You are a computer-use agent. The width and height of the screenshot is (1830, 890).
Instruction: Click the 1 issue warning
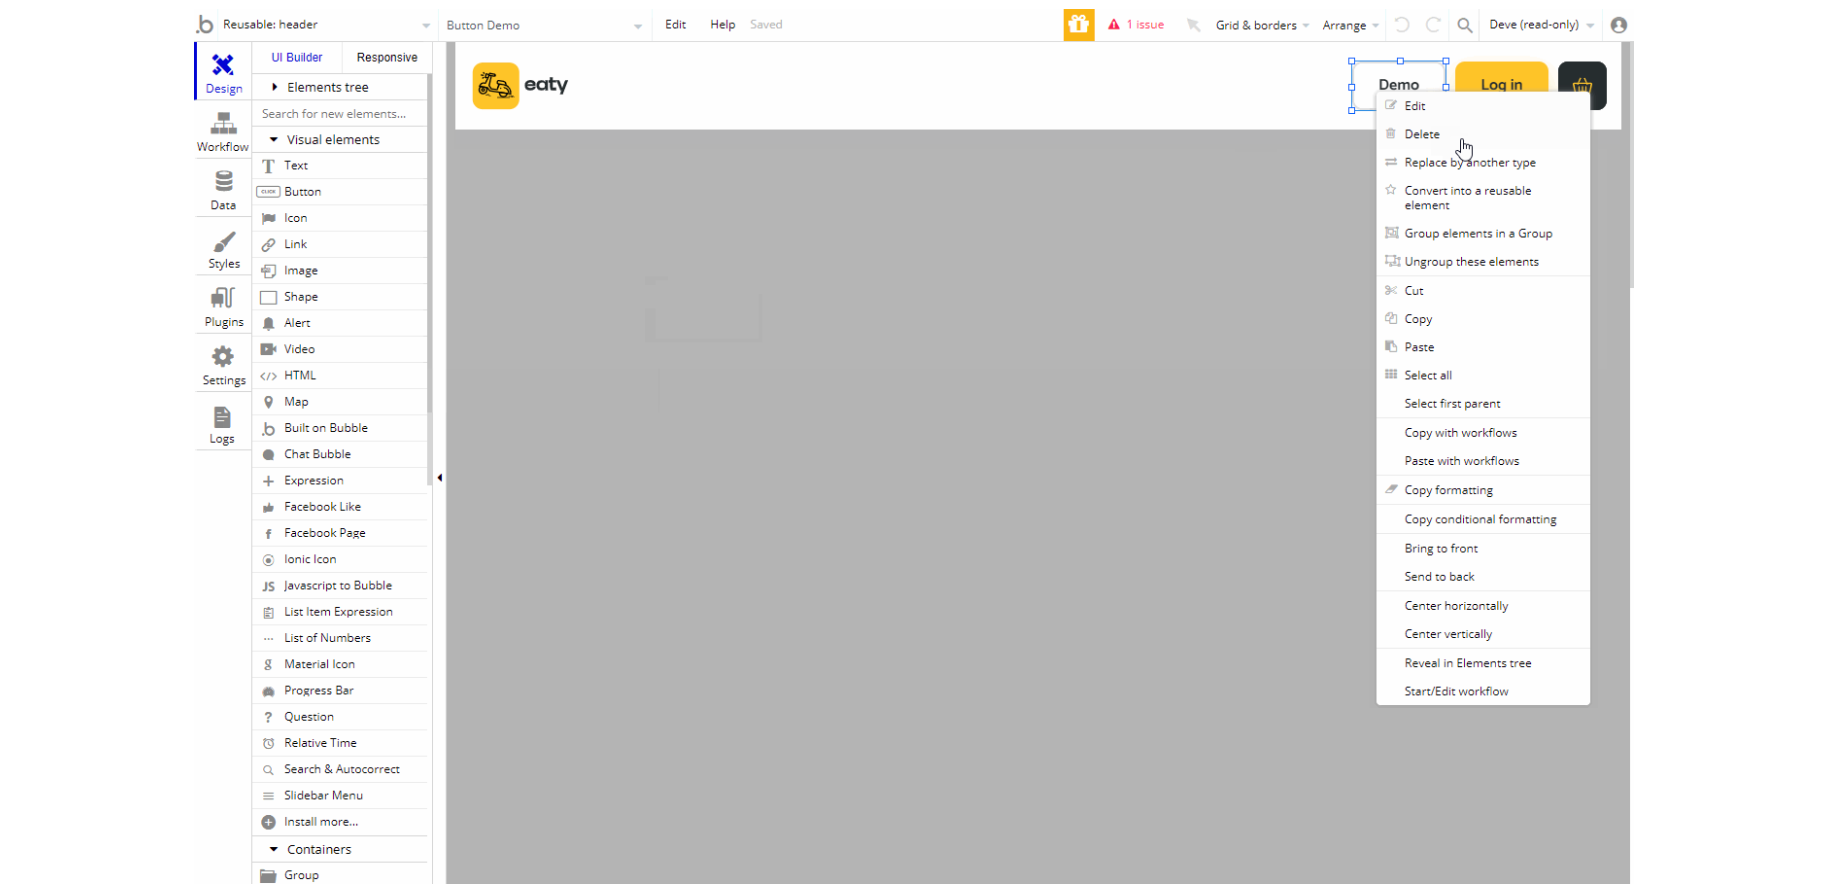pyautogui.click(x=1136, y=25)
